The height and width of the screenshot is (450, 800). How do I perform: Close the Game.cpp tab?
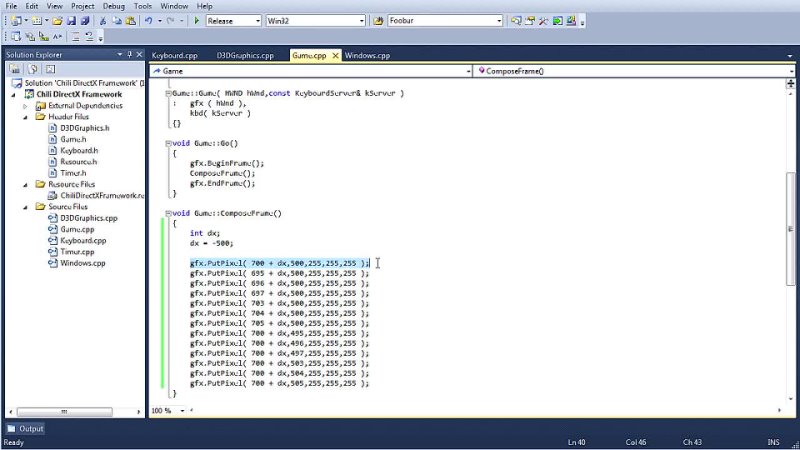tap(335, 56)
